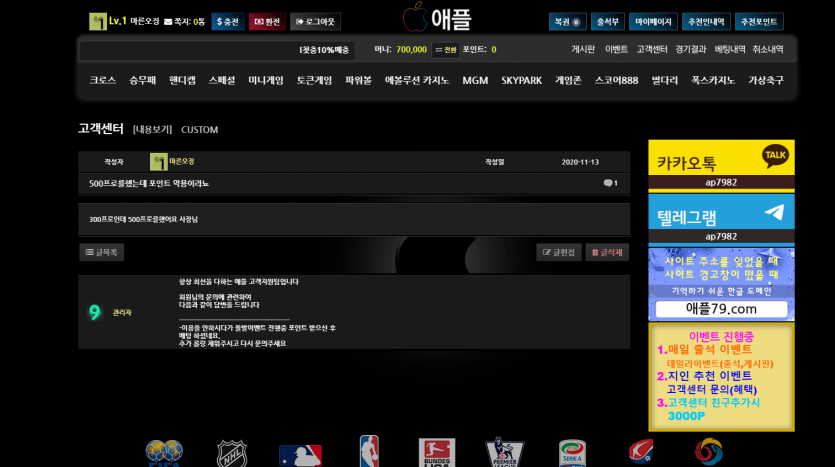835x467 pixels.
Task: Click the MLB logo icon
Action: click(300, 456)
